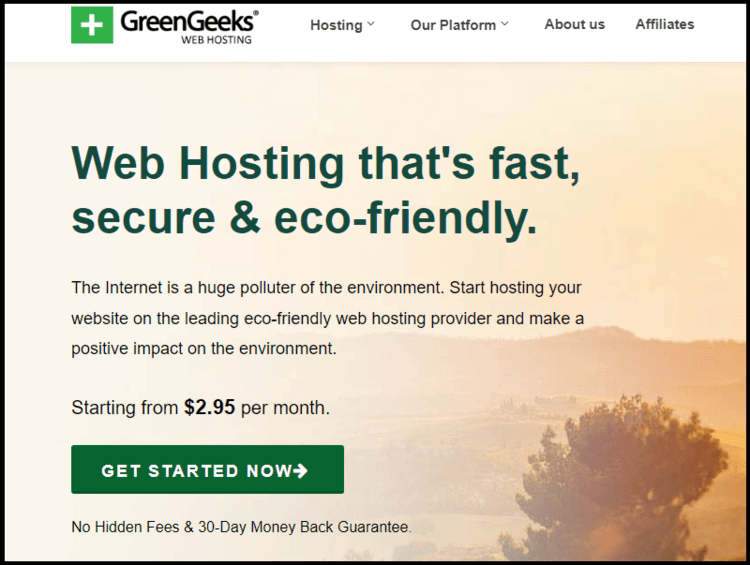Click the $2.95 price text

[210, 408]
